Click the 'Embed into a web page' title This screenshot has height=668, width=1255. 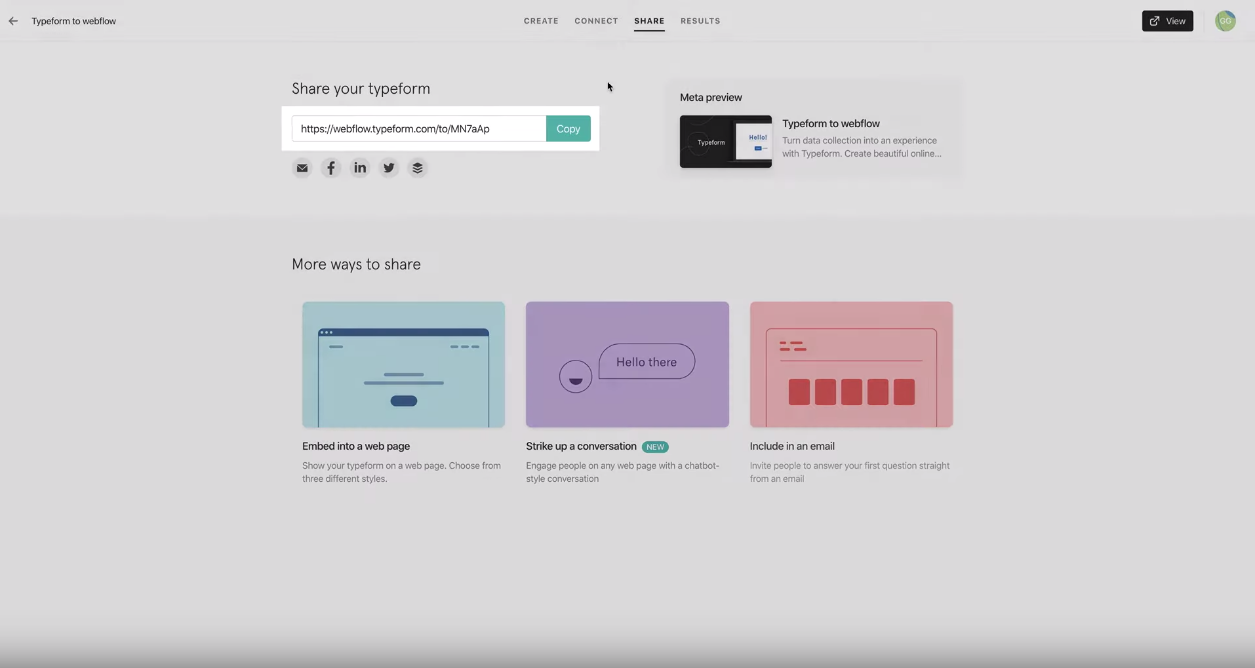coord(356,446)
